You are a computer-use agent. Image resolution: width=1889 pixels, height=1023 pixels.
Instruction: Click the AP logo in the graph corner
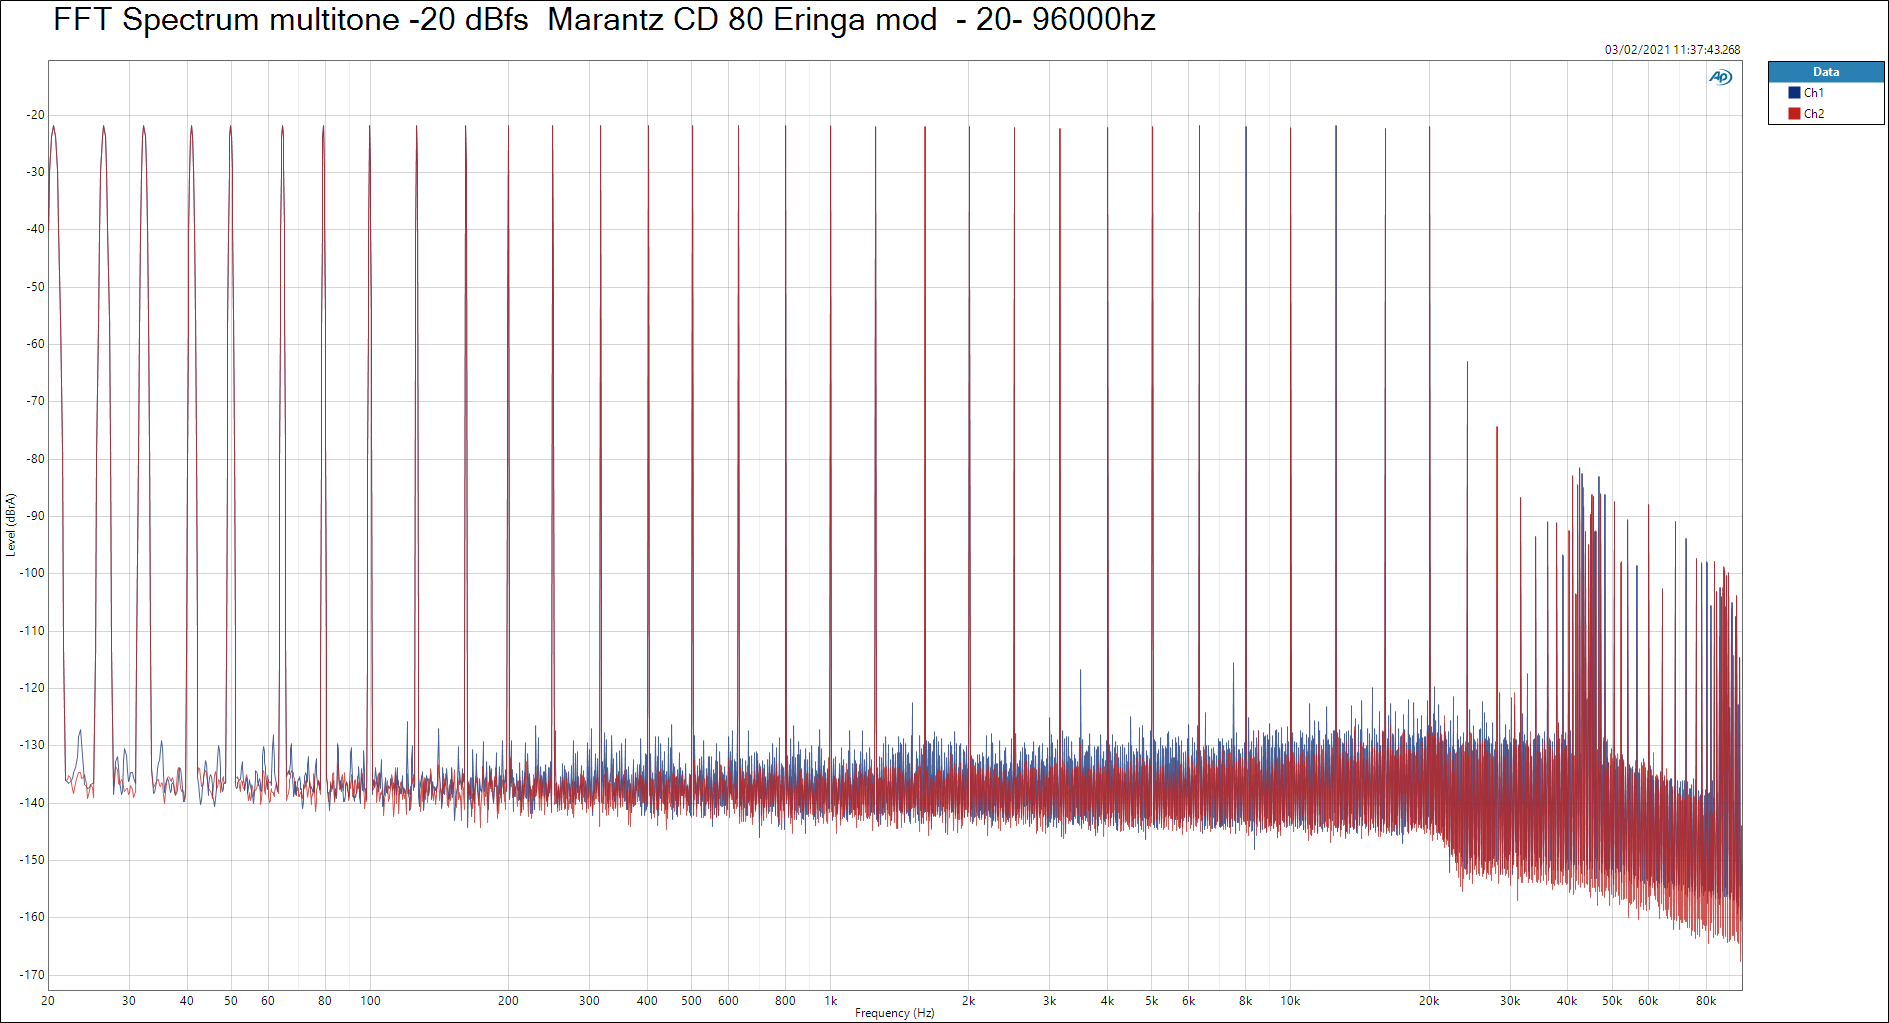[1720, 77]
